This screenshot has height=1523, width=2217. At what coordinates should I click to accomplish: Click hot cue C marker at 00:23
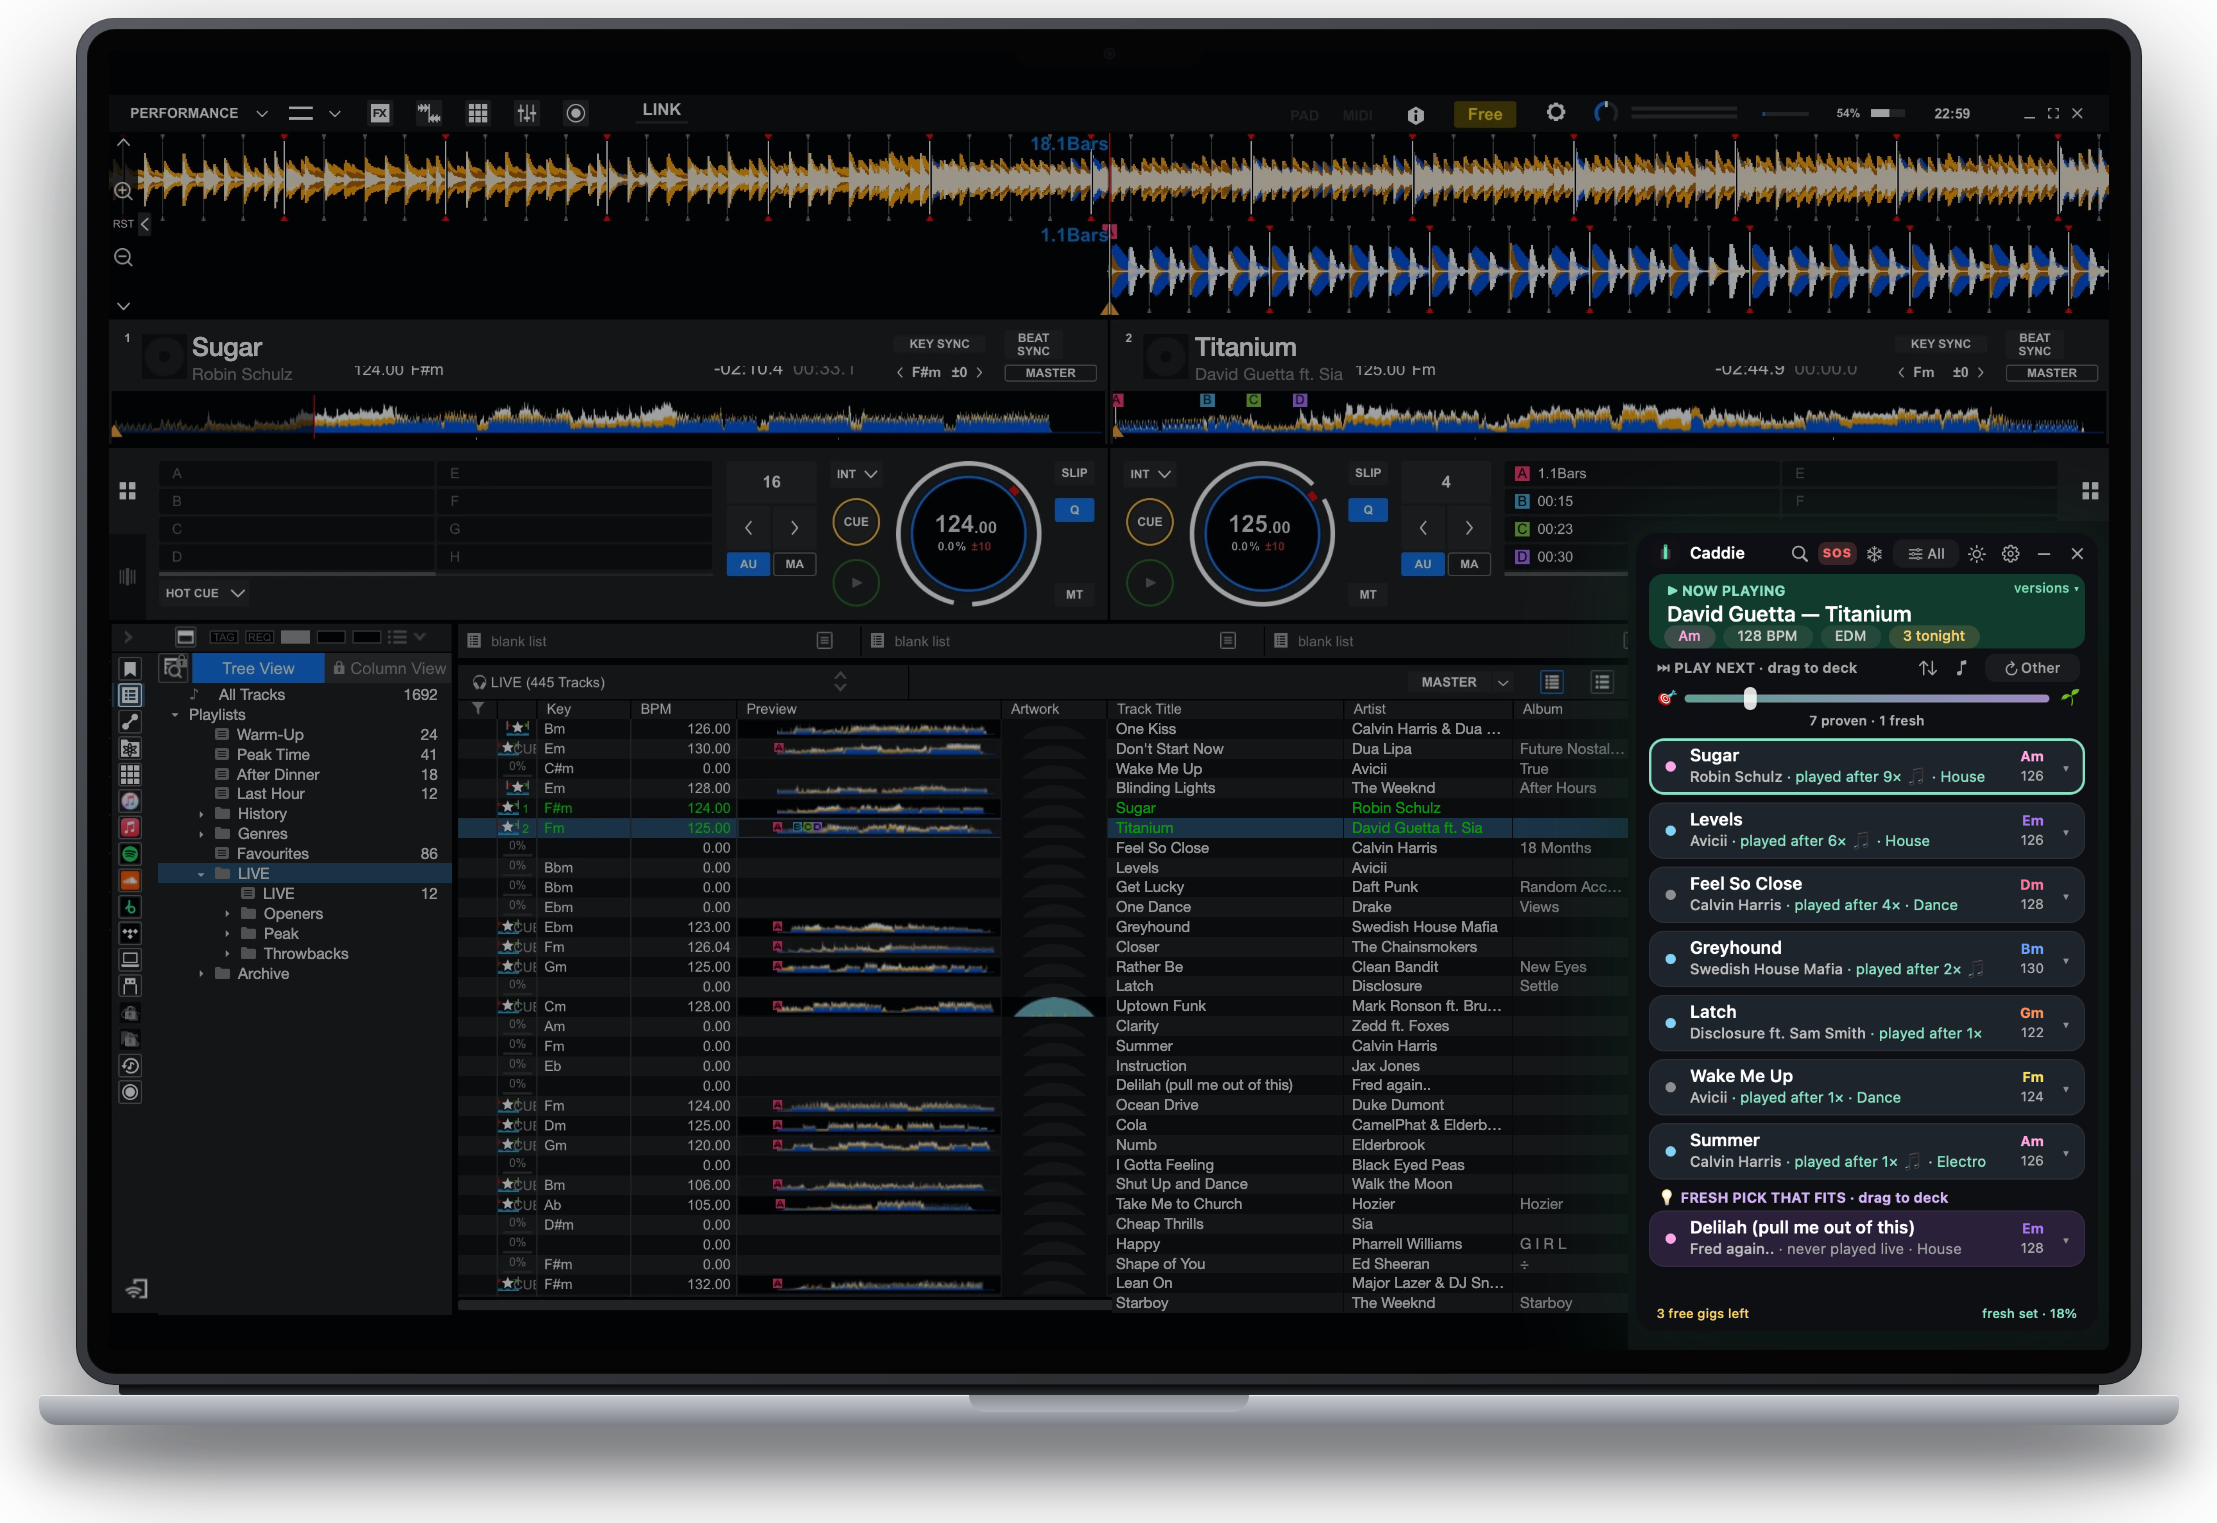(1522, 529)
